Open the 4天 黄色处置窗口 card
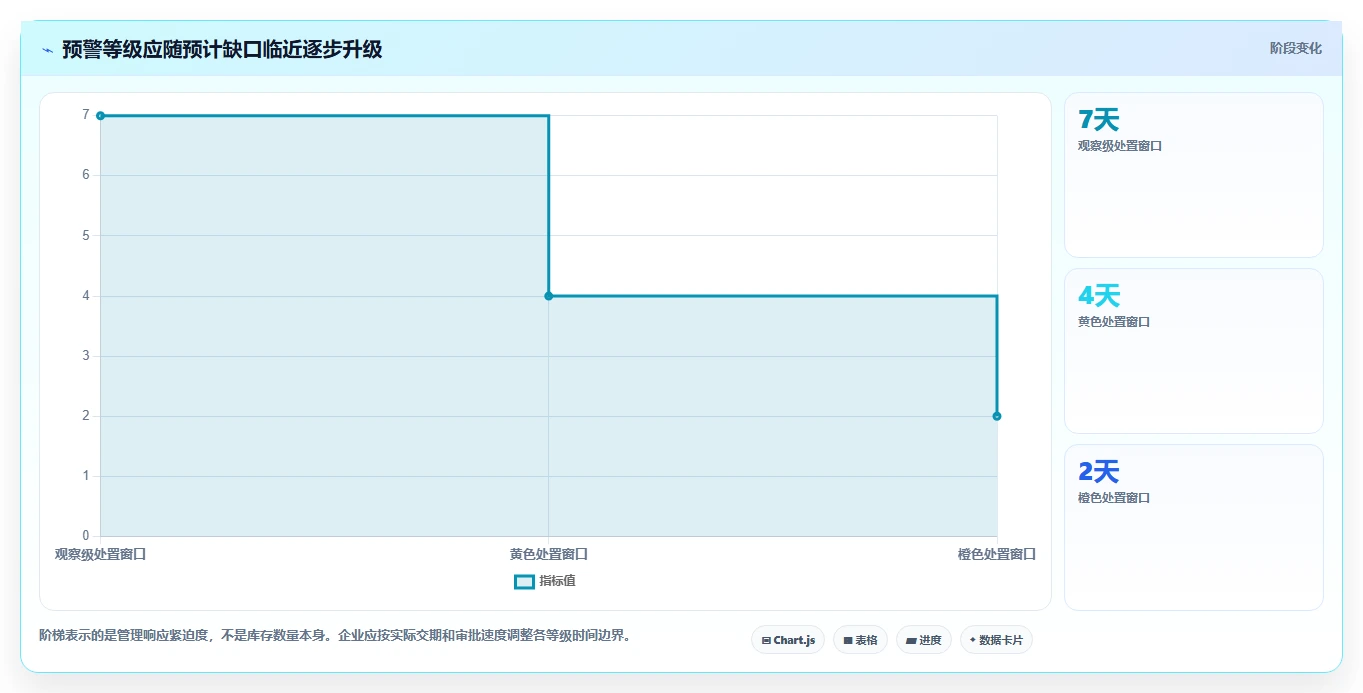The image size is (1363, 693). [x=1194, y=351]
